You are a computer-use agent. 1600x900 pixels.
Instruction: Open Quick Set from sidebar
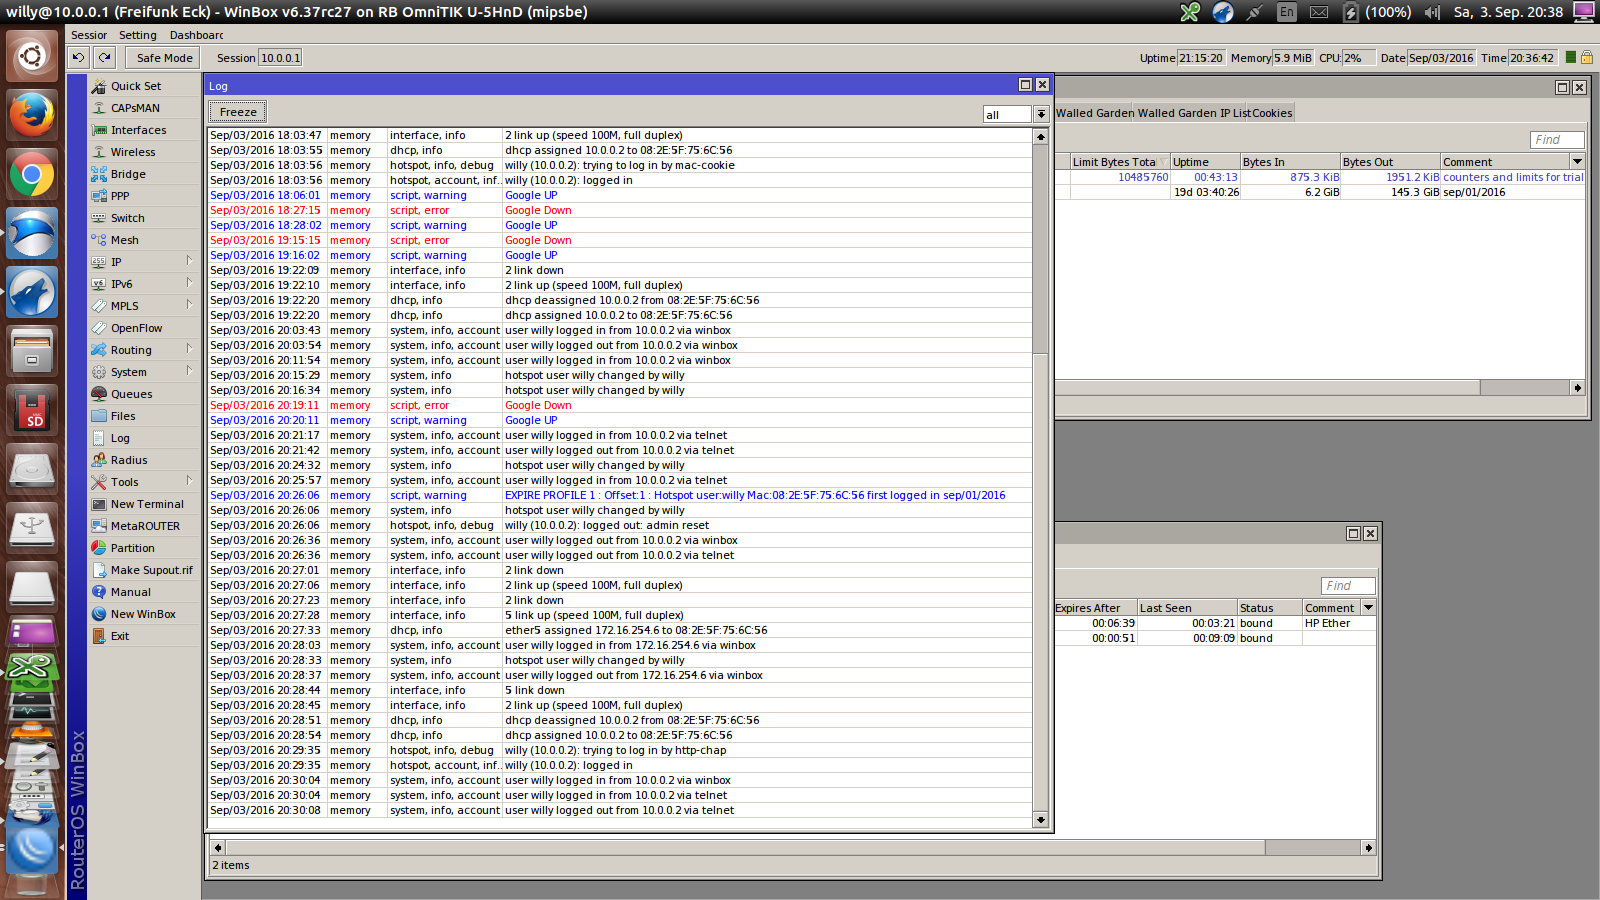[135, 86]
